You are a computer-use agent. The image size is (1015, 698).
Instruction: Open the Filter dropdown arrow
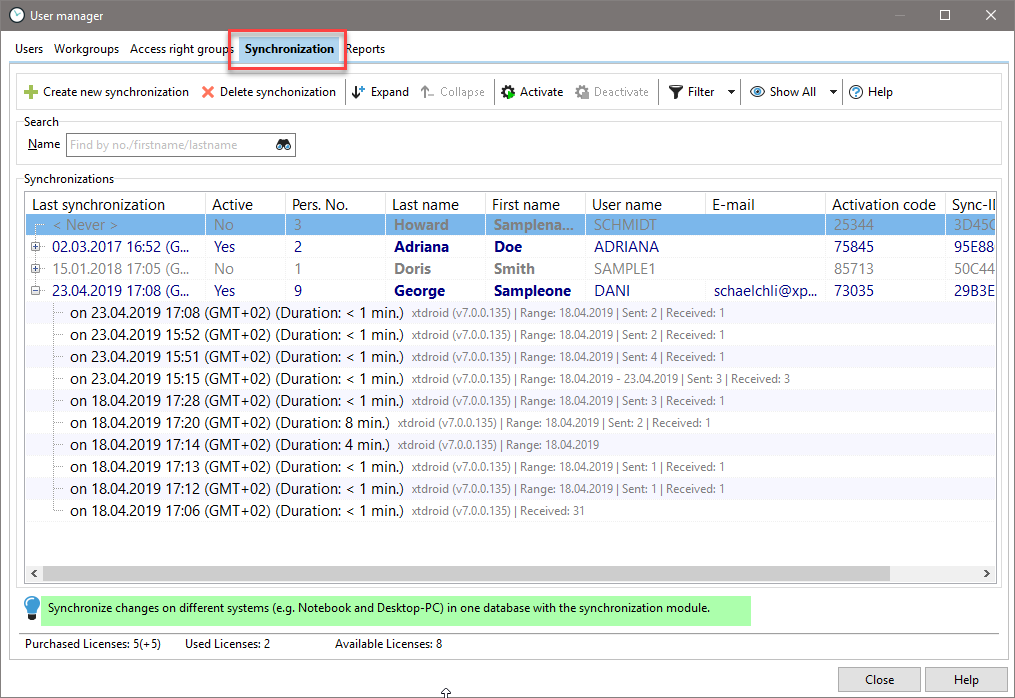[731, 92]
